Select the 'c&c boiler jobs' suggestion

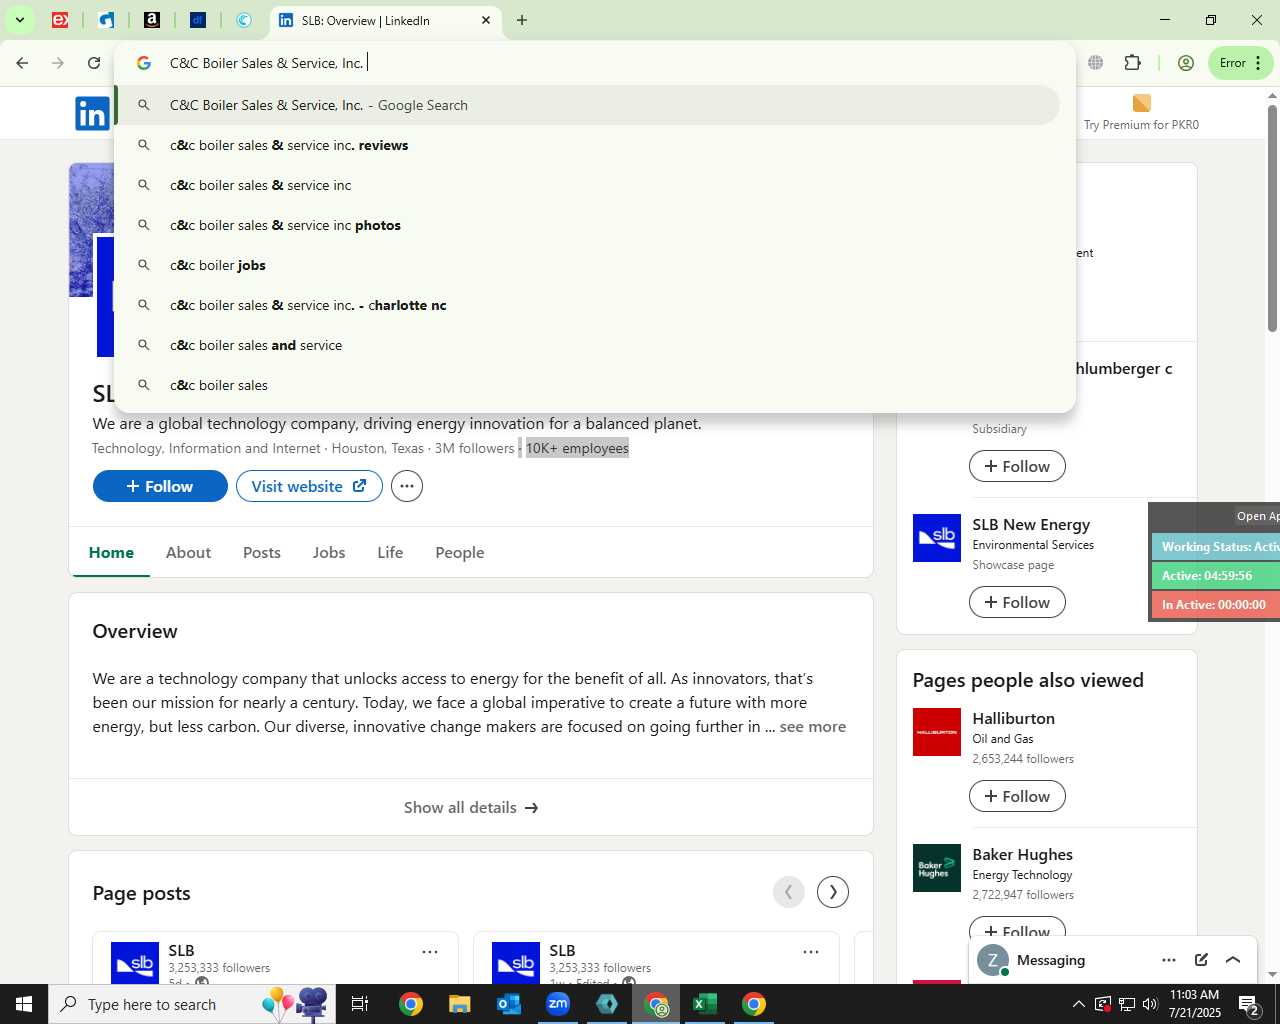[x=587, y=265]
